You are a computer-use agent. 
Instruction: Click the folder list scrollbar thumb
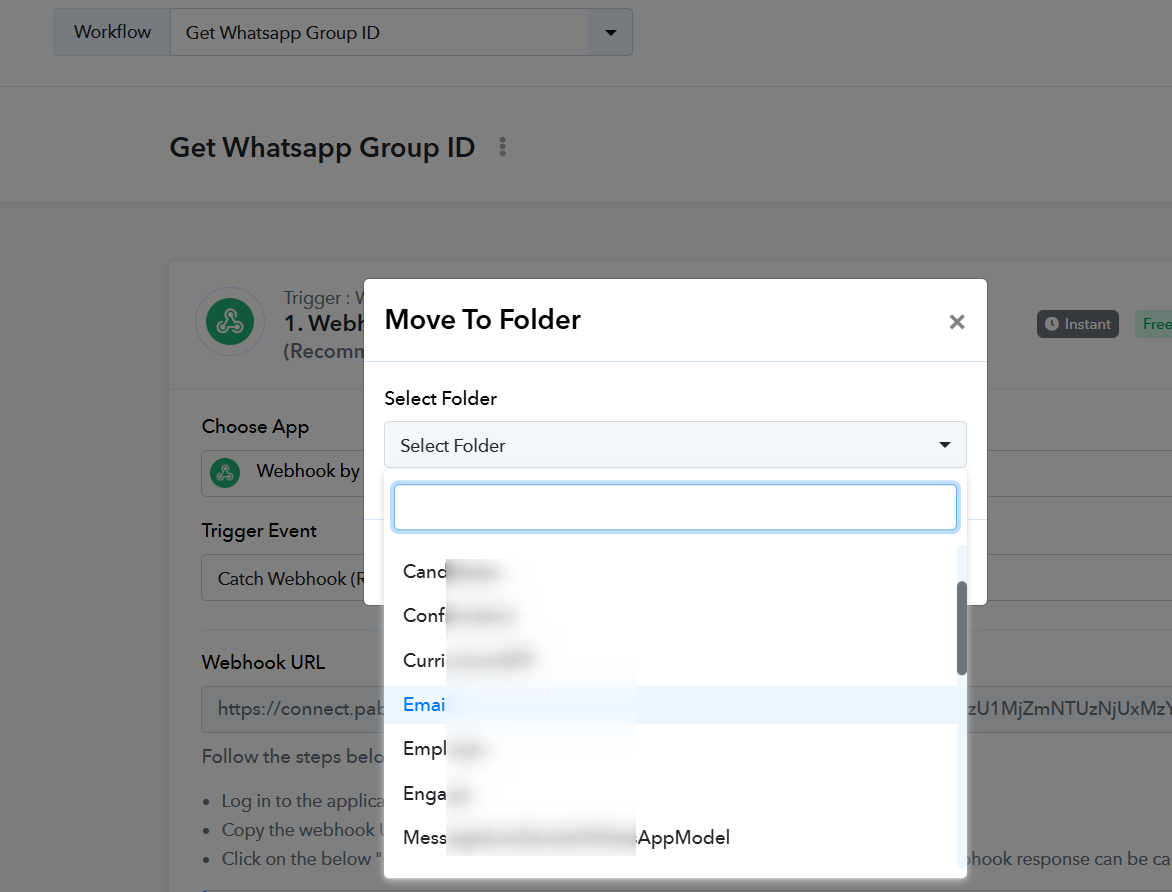[961, 628]
